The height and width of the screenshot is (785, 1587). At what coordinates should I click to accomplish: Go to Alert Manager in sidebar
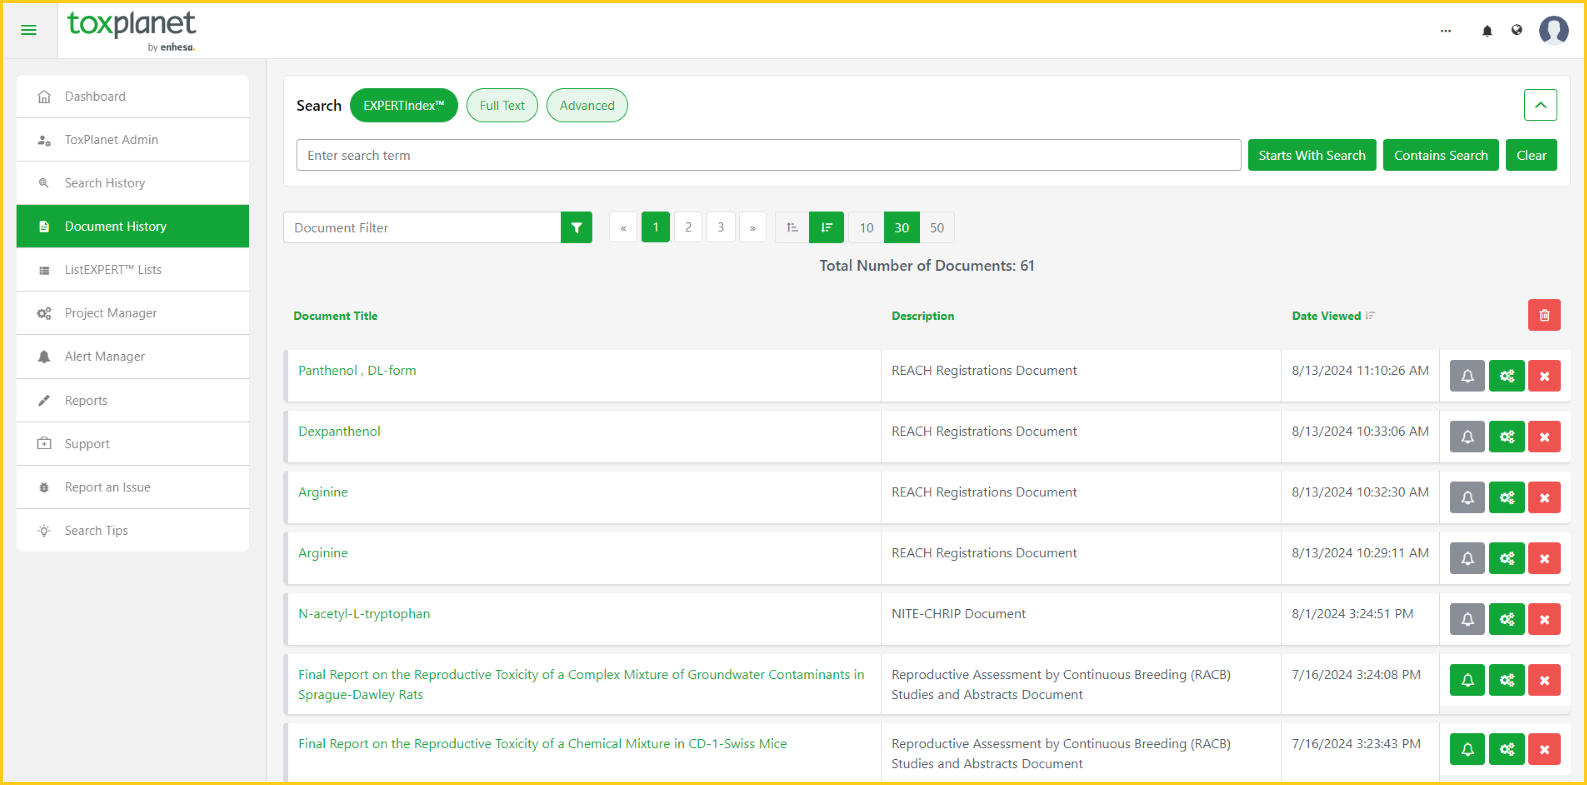click(x=105, y=357)
